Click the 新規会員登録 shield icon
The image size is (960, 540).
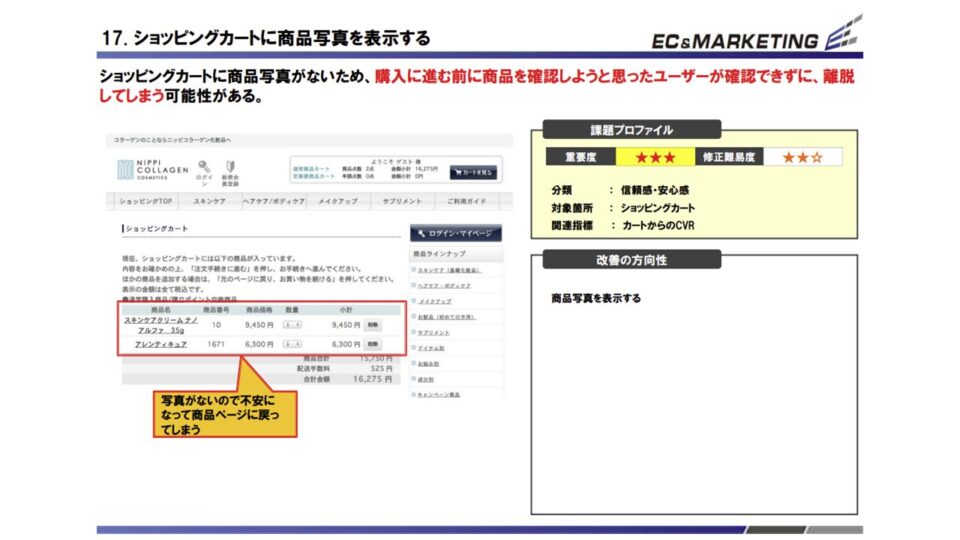[x=230, y=167]
